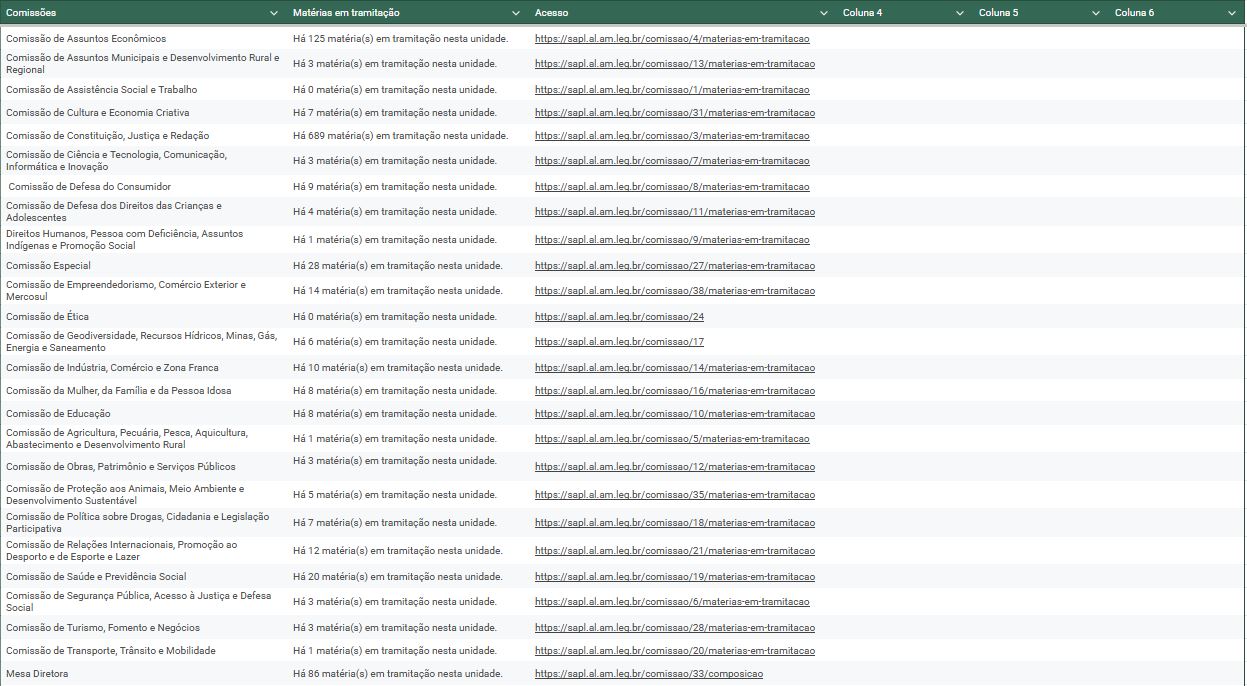
Task: Go to the comissao/21 matérias link
Action: pyautogui.click(x=675, y=551)
